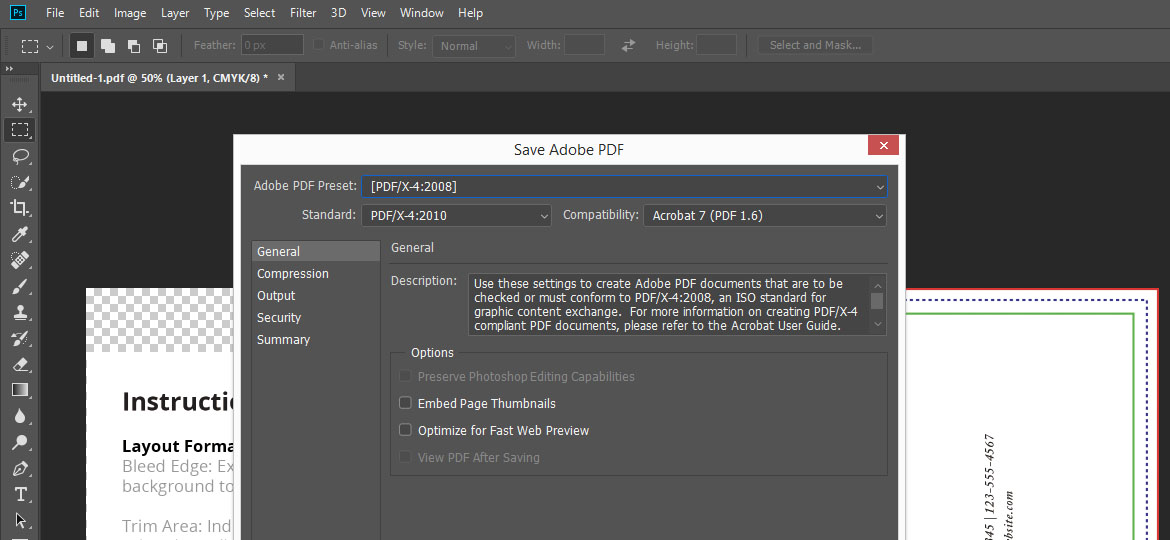Screen dimensions: 1170x540
Task: Select the Move tool
Action: click(x=20, y=104)
